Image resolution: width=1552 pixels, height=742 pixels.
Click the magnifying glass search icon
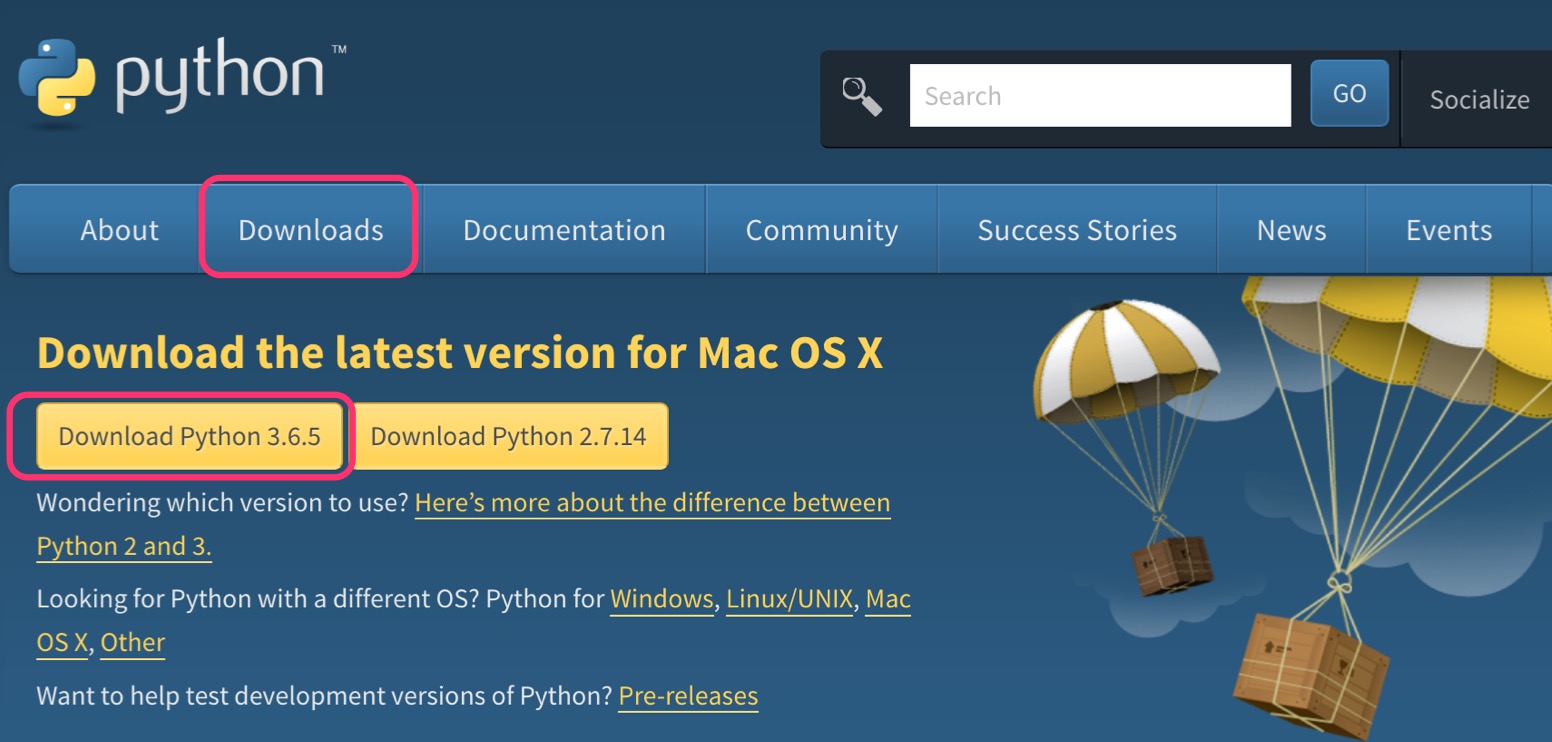click(861, 97)
